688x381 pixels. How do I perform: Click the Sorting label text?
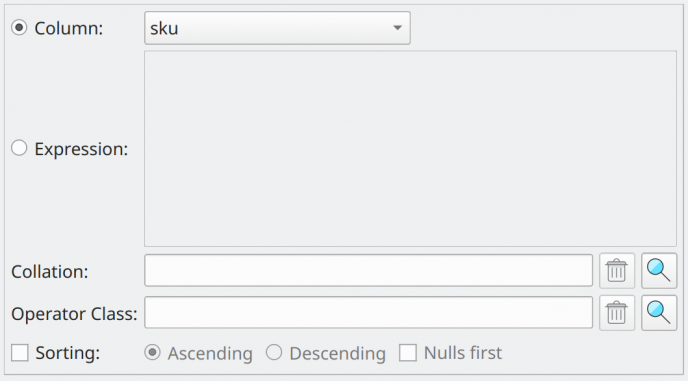68,353
